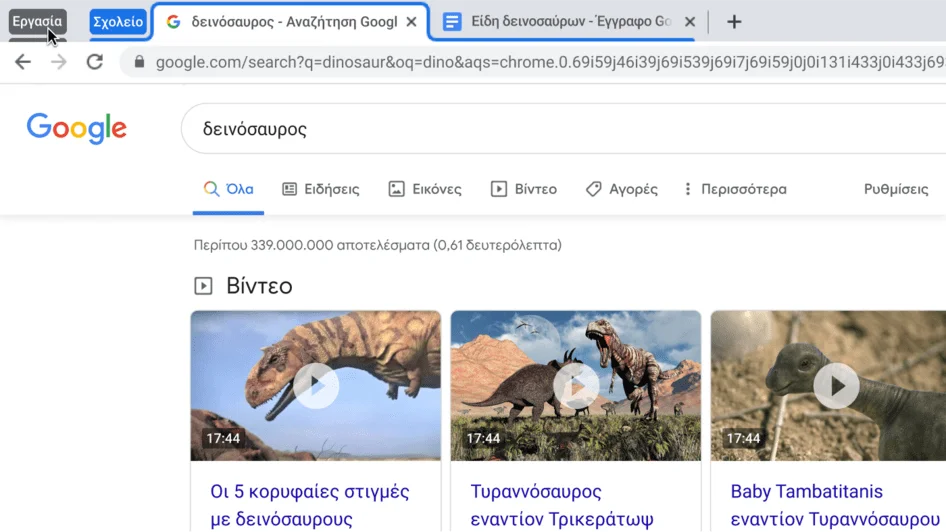946x532 pixels.
Task: Play the Τυραννόσαυρος εναντίον Τρικεράτωψ video
Action: click(576, 385)
